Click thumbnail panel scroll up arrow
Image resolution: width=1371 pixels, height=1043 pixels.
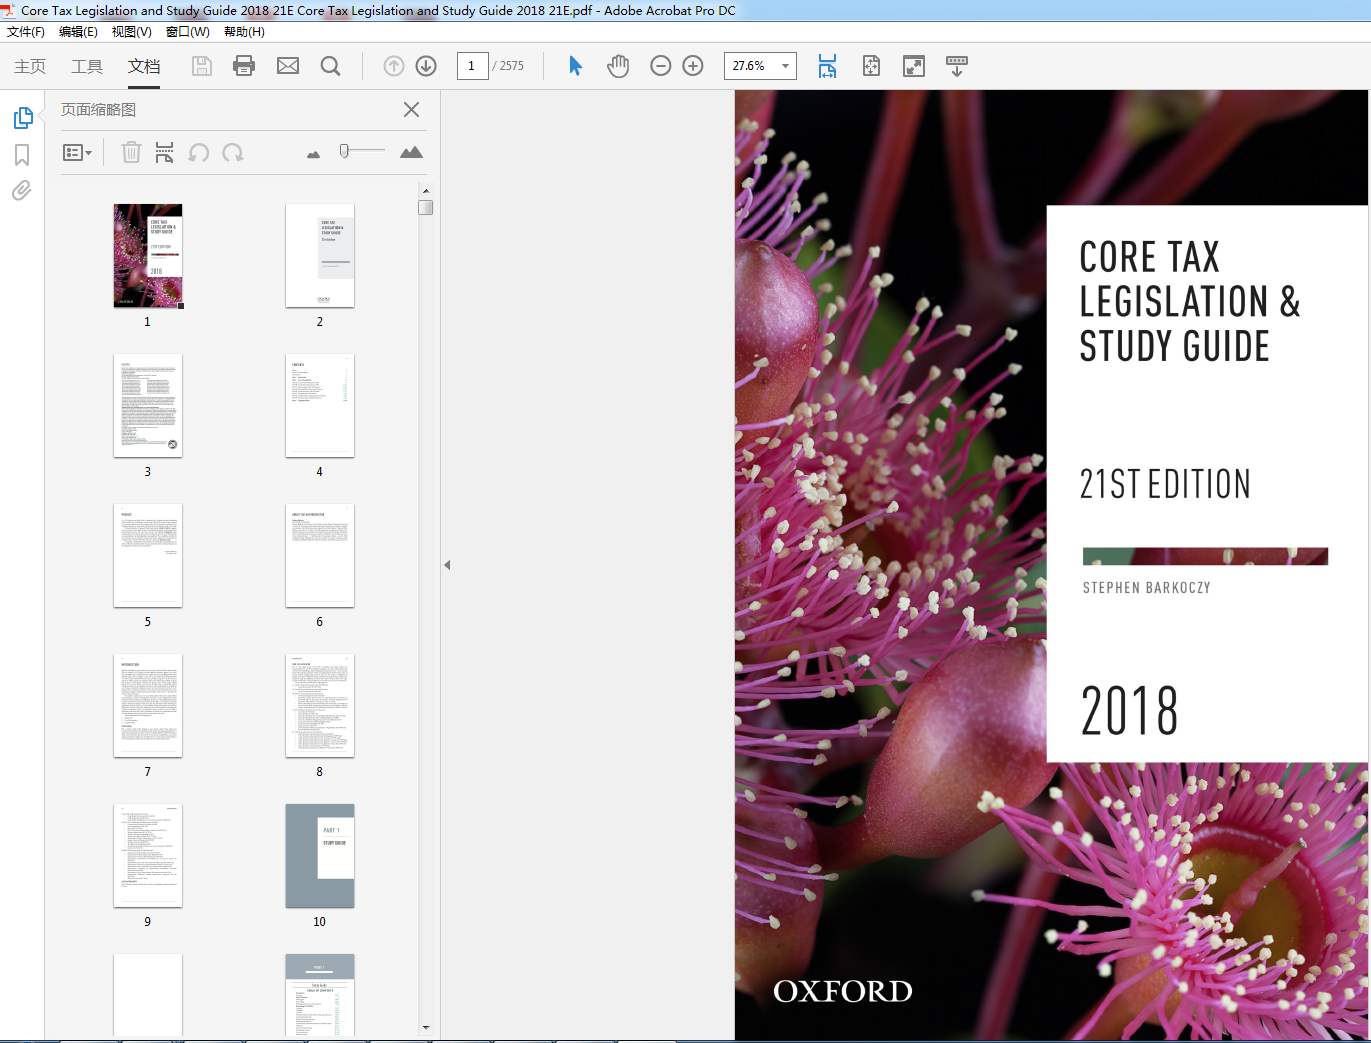(426, 190)
